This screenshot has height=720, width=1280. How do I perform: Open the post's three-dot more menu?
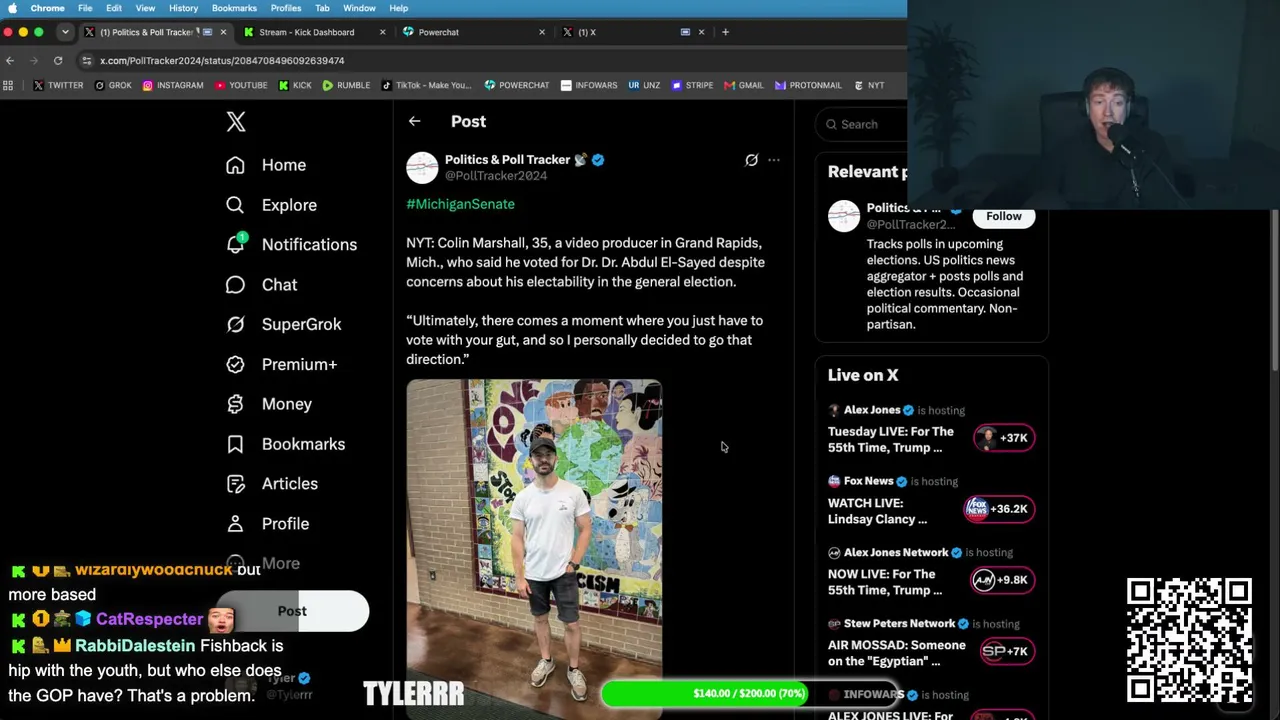(773, 160)
